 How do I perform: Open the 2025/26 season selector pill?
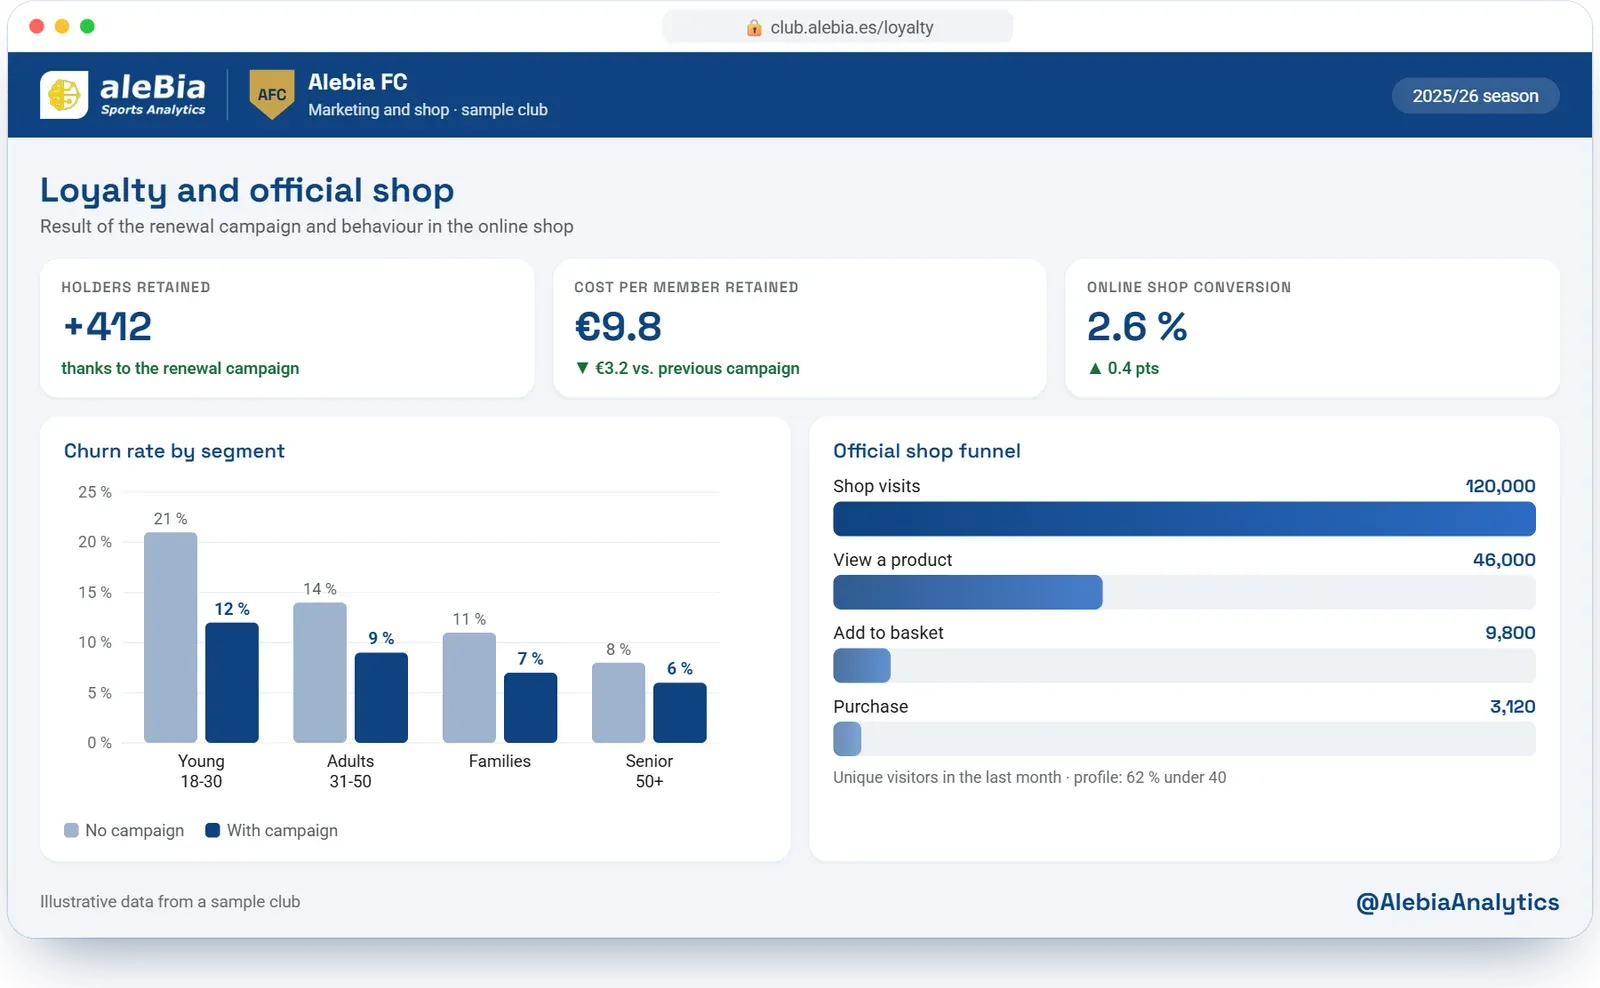click(x=1475, y=96)
